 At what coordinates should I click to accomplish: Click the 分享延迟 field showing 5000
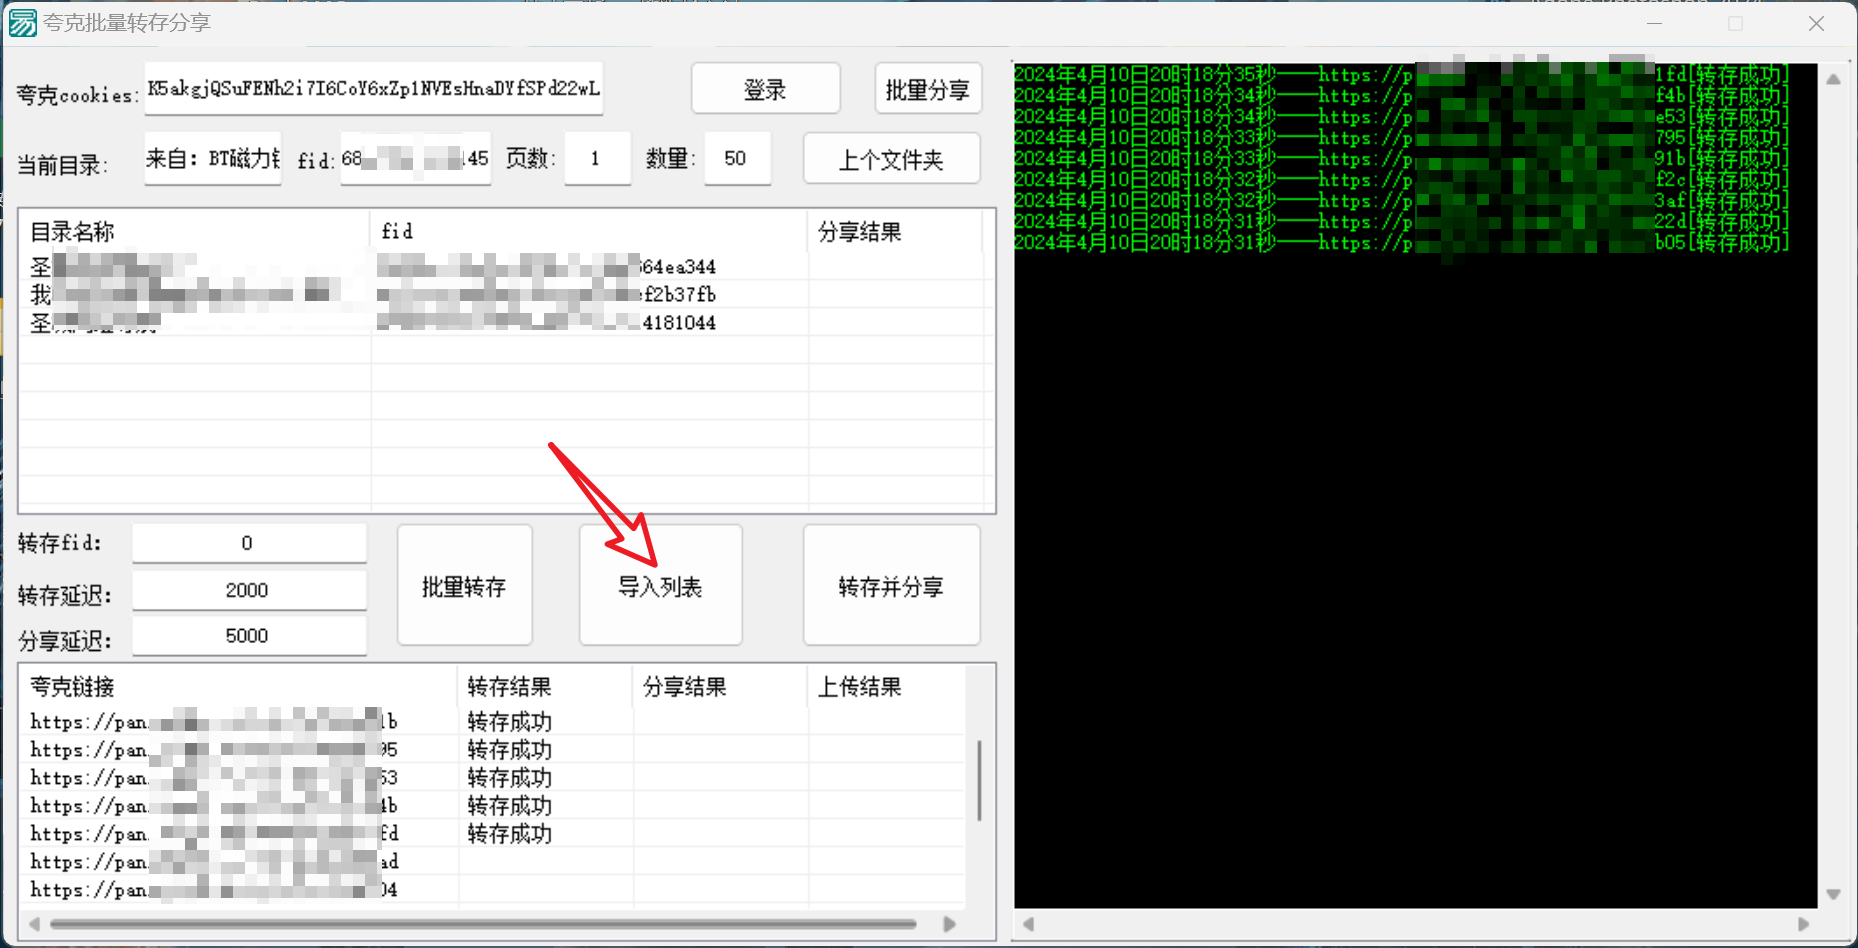[x=248, y=635]
